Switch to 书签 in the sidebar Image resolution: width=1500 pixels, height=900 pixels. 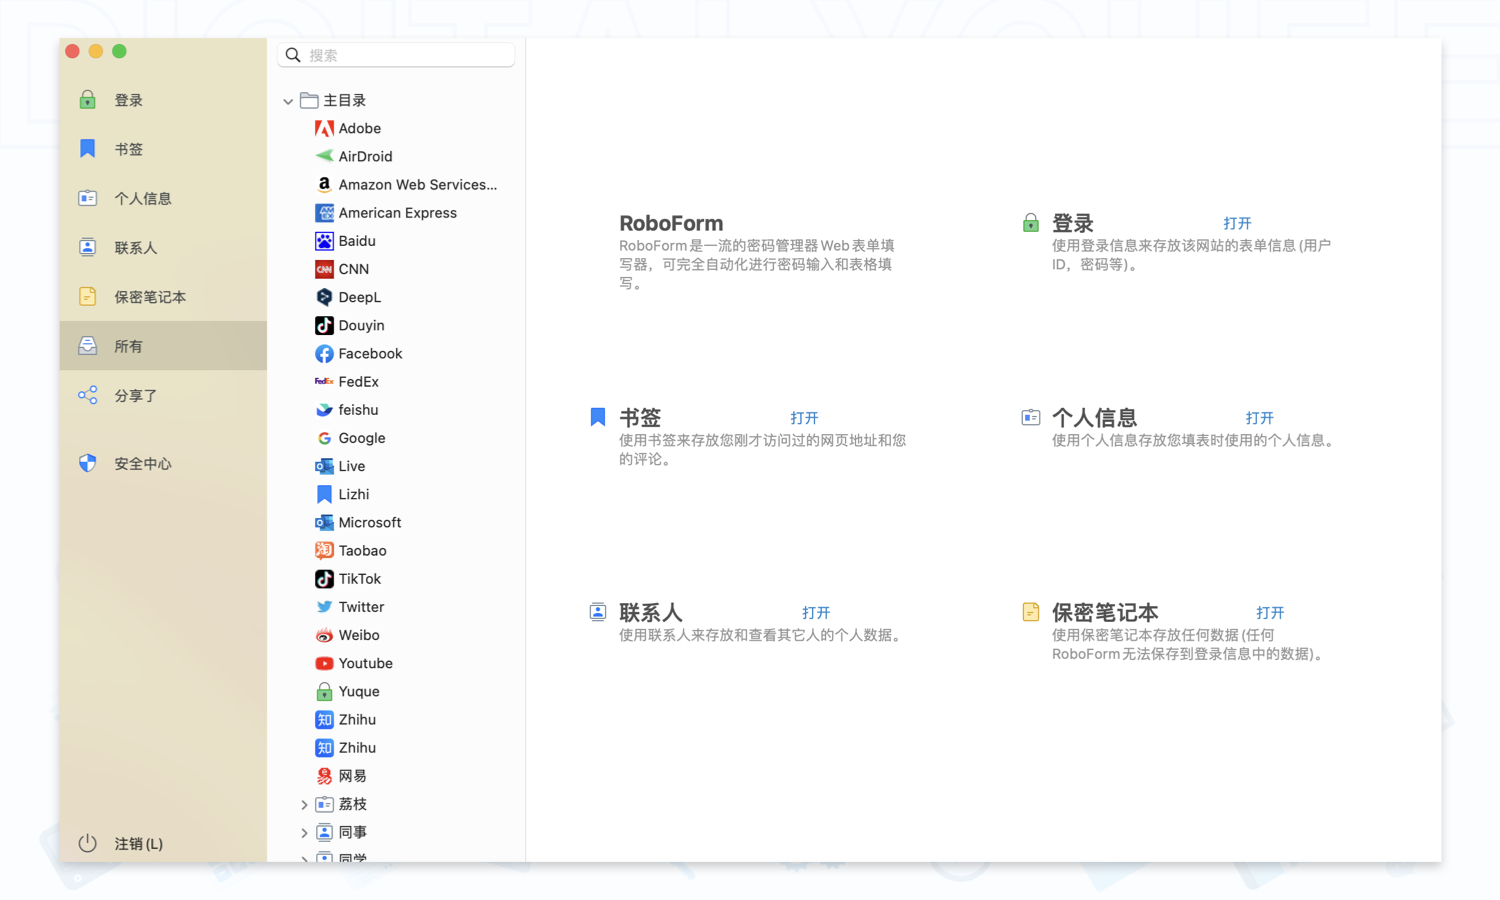[163, 149]
